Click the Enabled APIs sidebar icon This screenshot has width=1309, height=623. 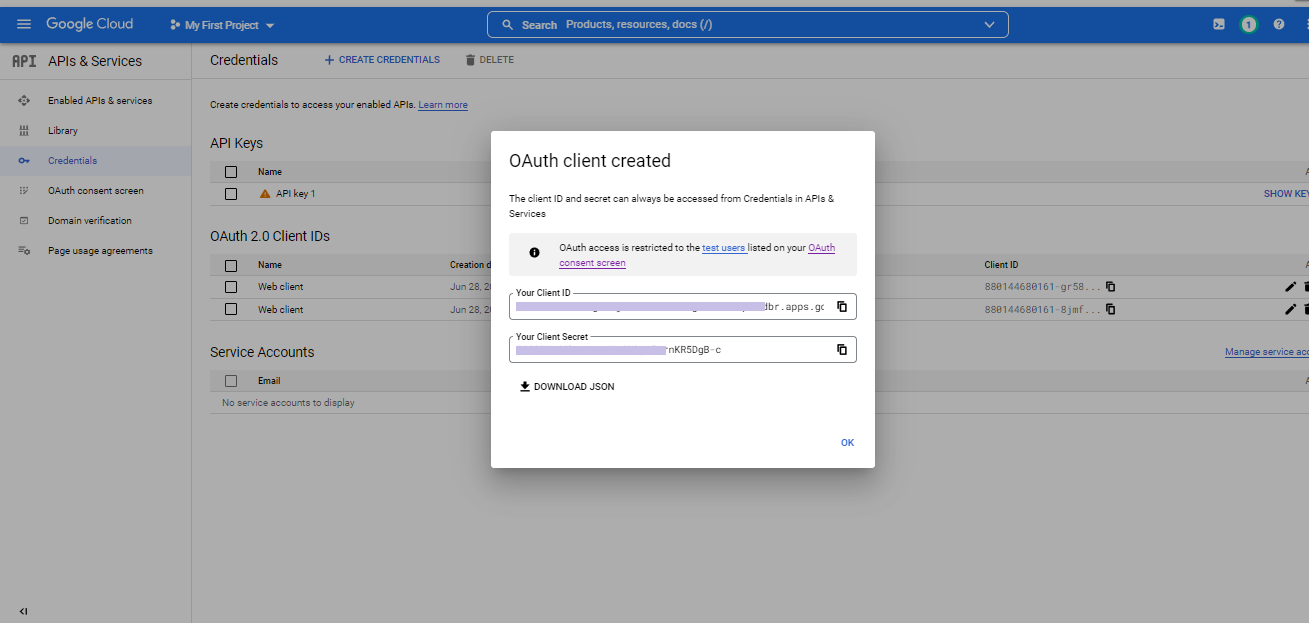(24, 101)
